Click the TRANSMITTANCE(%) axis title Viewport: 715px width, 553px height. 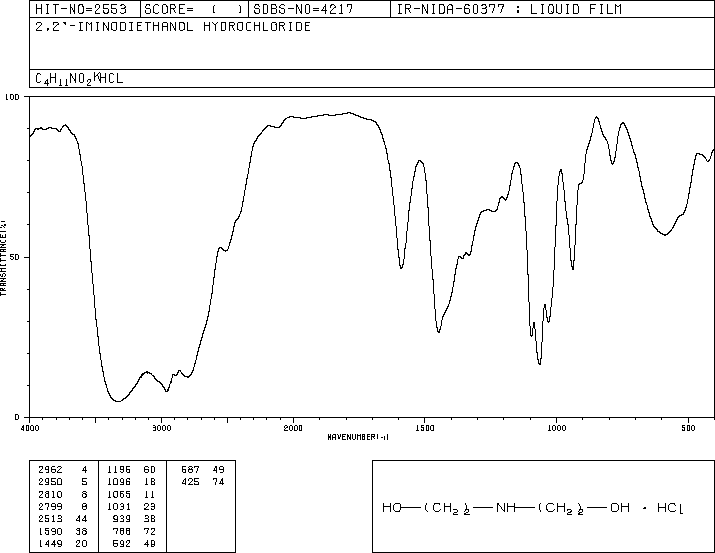point(3,258)
